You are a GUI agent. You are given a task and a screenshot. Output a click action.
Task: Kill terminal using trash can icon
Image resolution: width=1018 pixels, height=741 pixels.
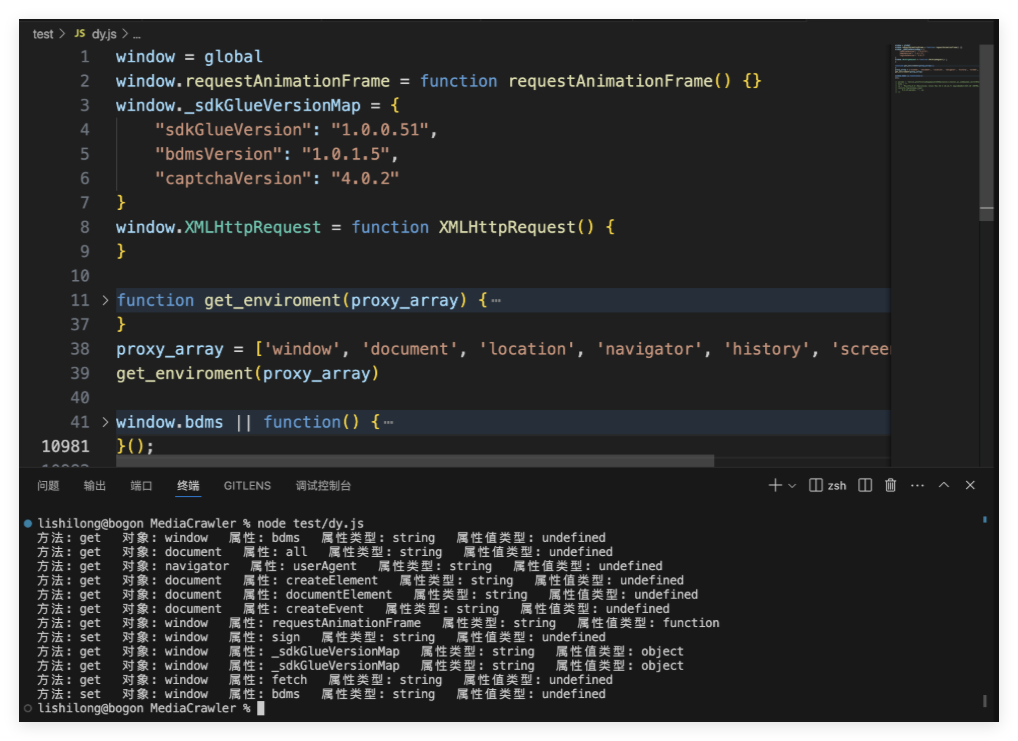point(891,485)
